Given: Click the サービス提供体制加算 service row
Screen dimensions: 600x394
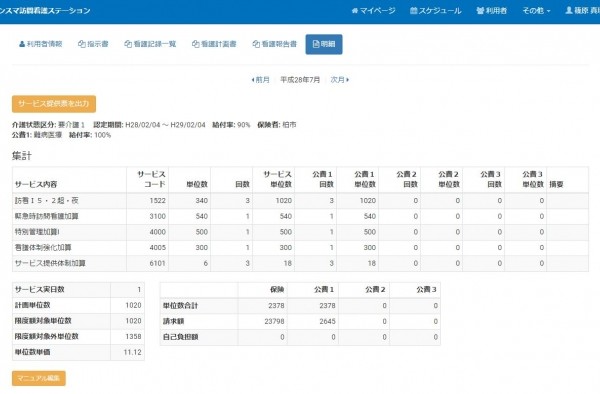Looking at the screenshot, I should 300,264.
